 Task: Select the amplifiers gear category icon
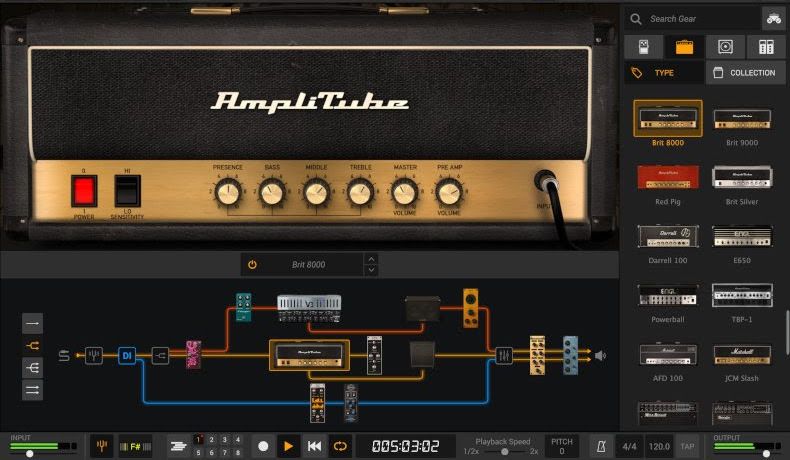click(684, 47)
